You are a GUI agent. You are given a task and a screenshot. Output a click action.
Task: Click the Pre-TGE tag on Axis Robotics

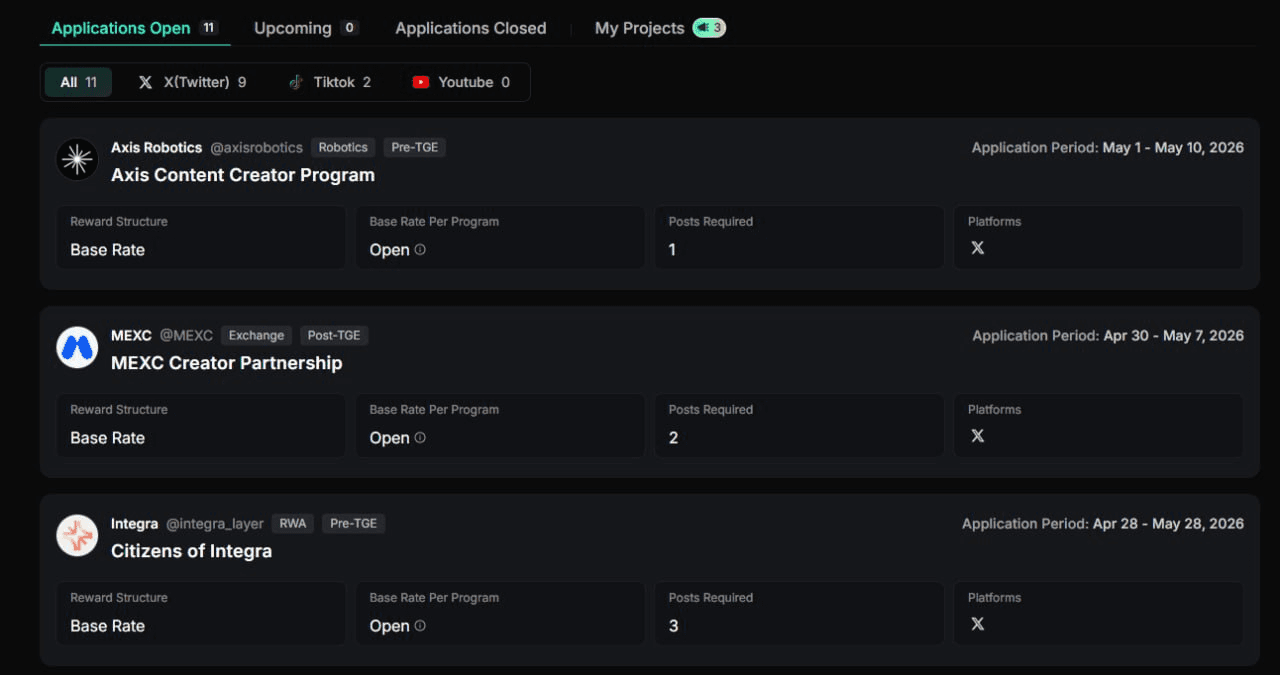coord(415,148)
